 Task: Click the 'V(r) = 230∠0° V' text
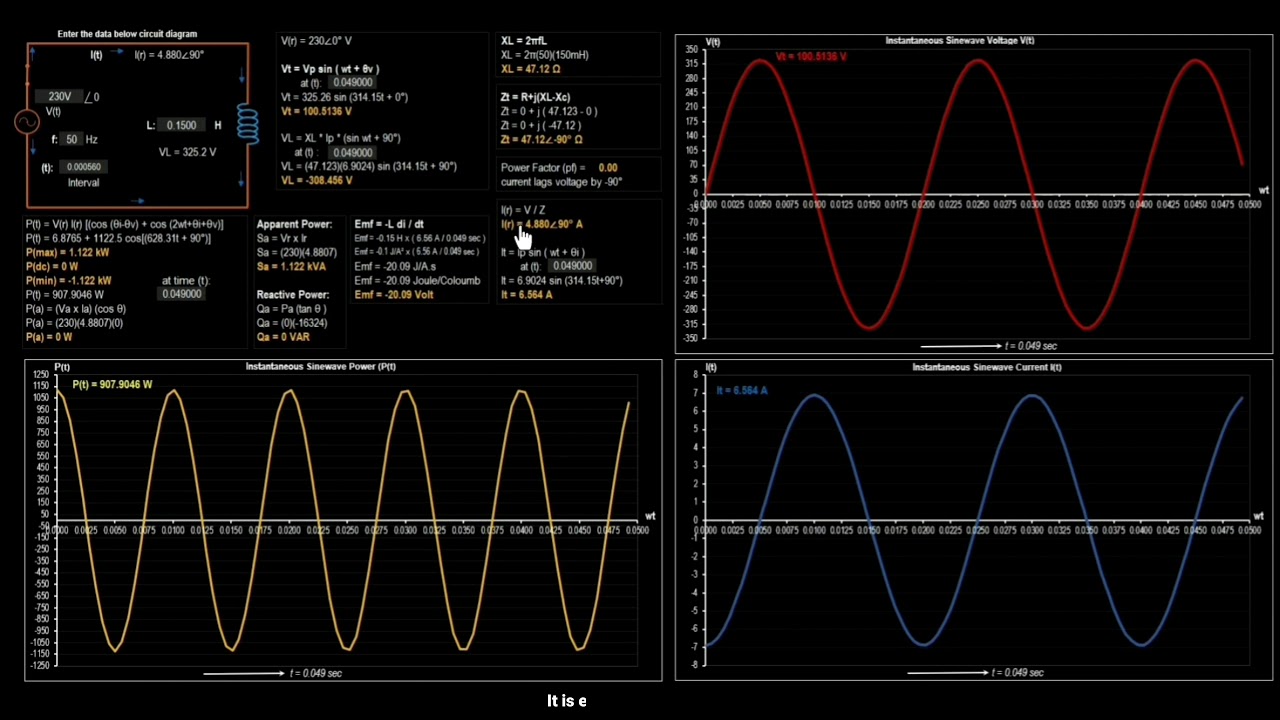316,41
